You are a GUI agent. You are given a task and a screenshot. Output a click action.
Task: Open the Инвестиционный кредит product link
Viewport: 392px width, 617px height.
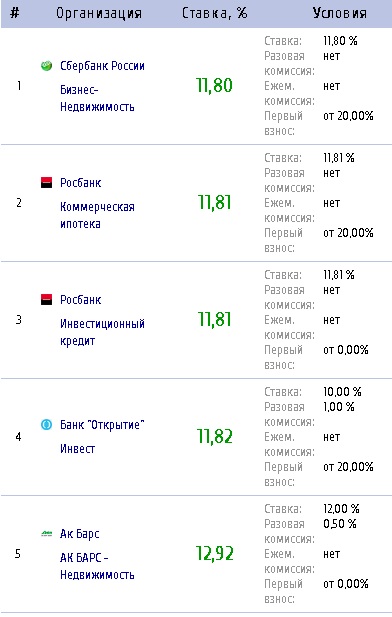click(102, 332)
